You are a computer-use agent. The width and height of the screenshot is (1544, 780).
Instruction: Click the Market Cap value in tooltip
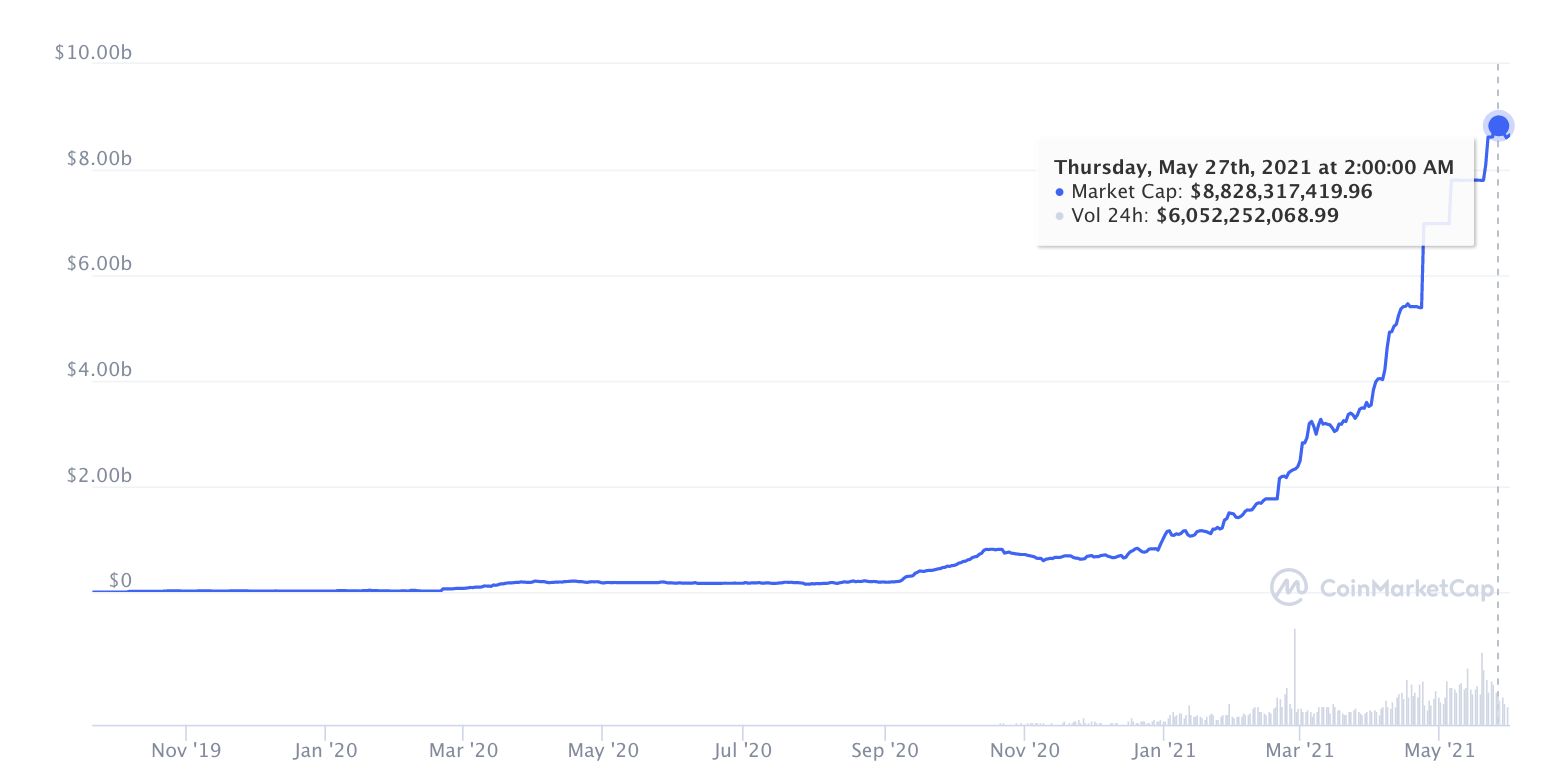tap(1281, 191)
